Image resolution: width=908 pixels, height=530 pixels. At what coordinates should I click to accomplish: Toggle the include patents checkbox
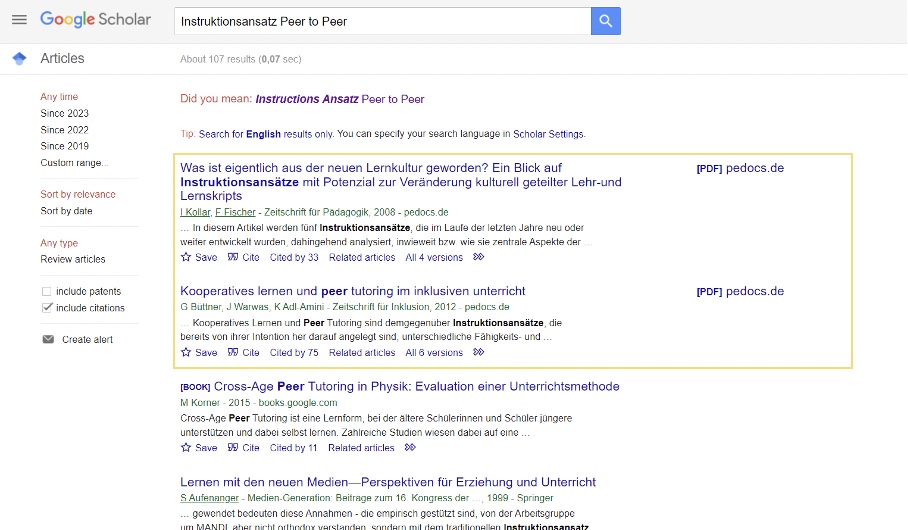click(47, 291)
